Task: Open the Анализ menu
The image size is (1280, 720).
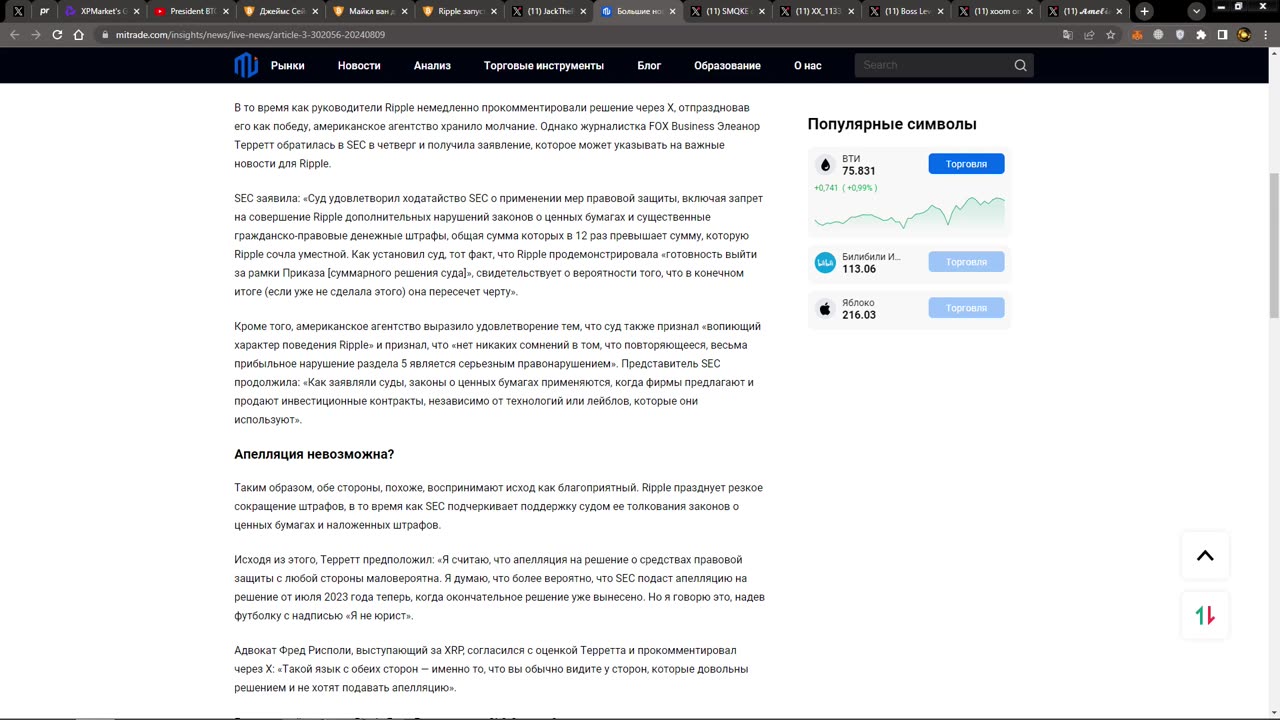Action: pyautogui.click(x=432, y=65)
